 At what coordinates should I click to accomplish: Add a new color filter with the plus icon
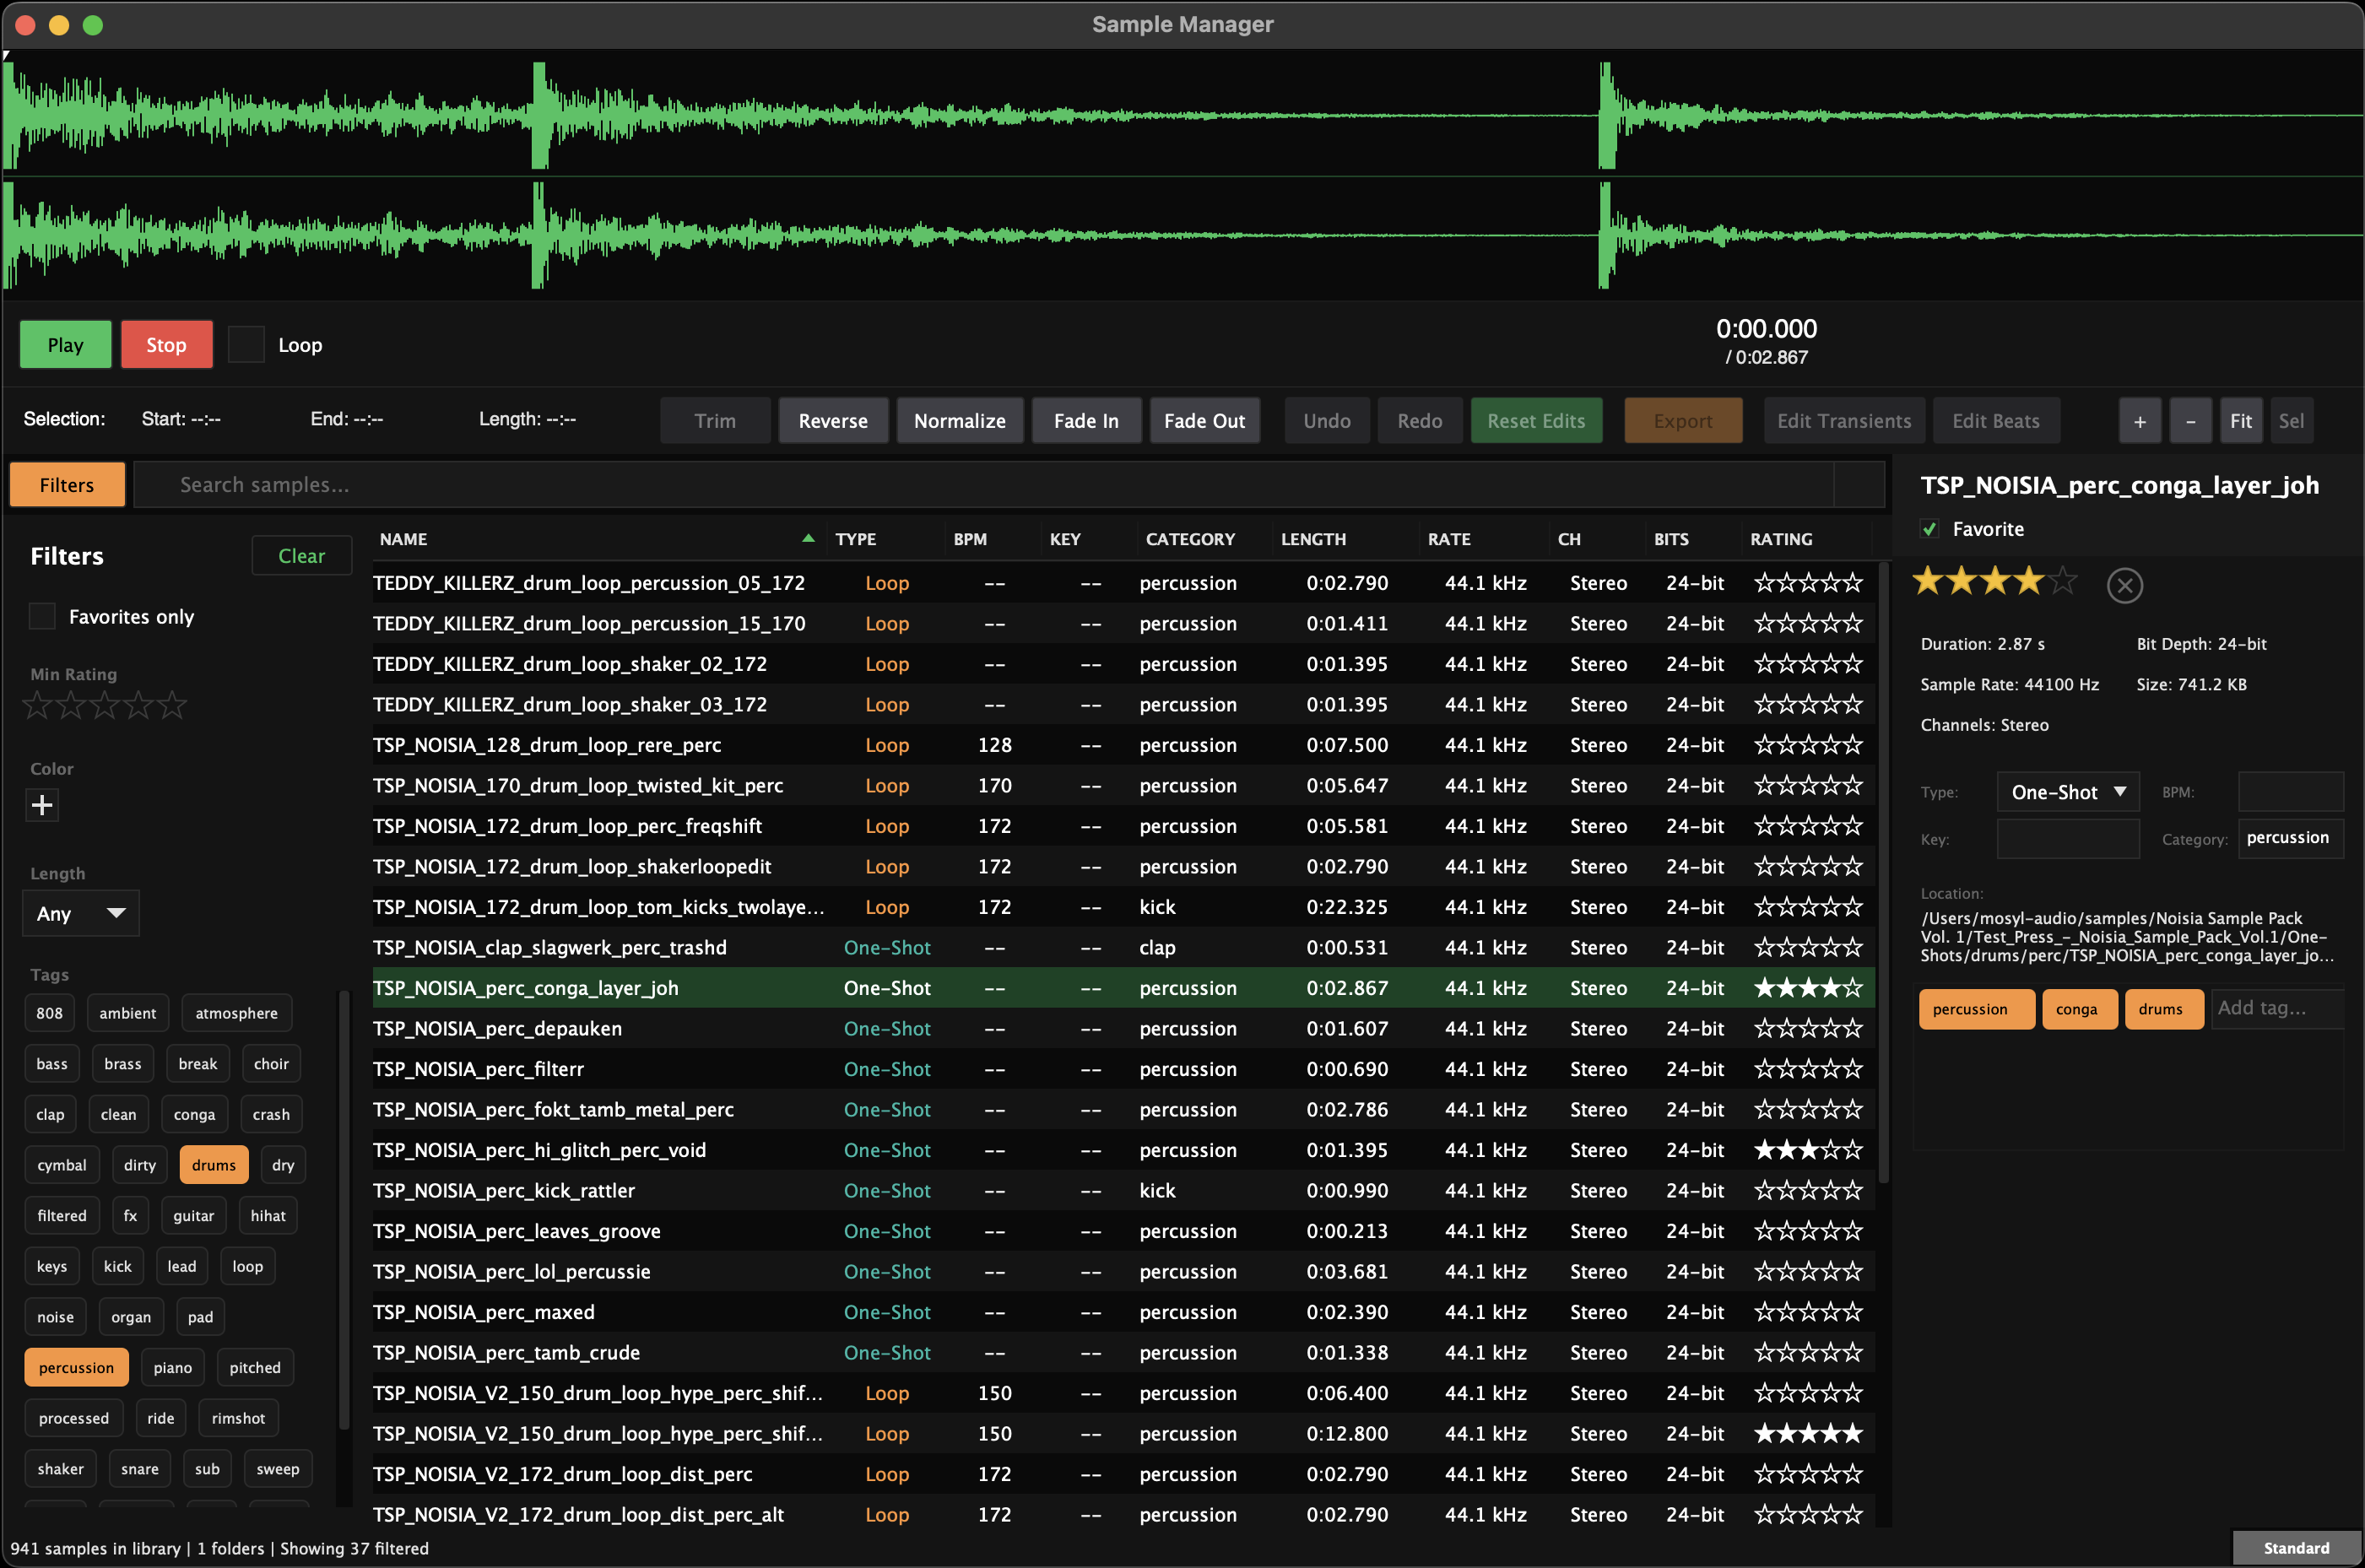pos(42,805)
